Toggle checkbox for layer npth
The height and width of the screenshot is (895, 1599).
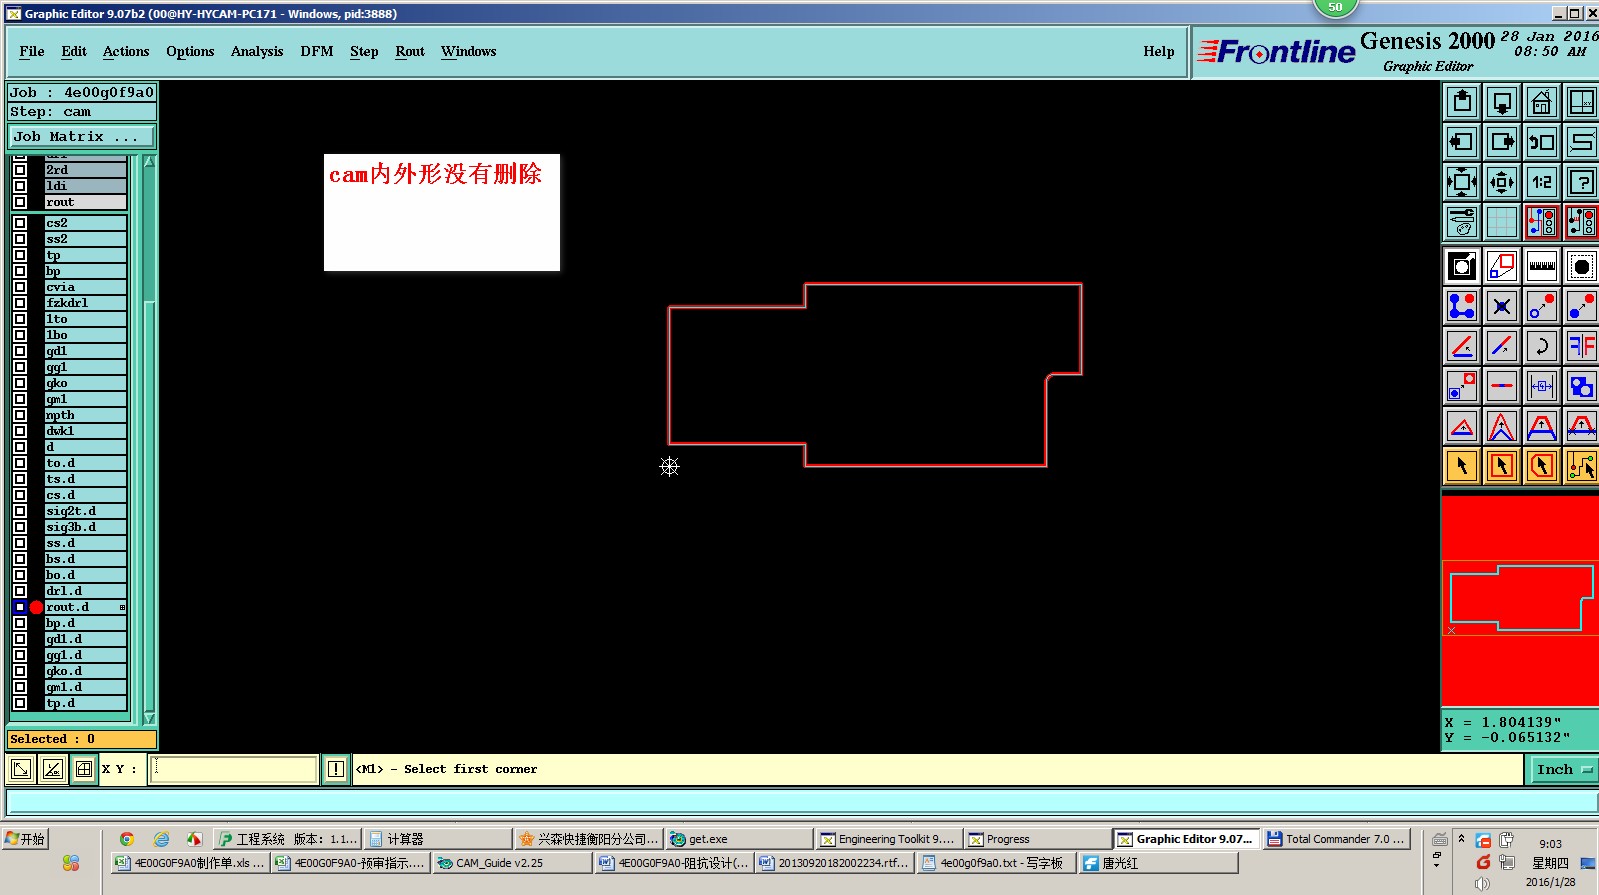tap(20, 415)
